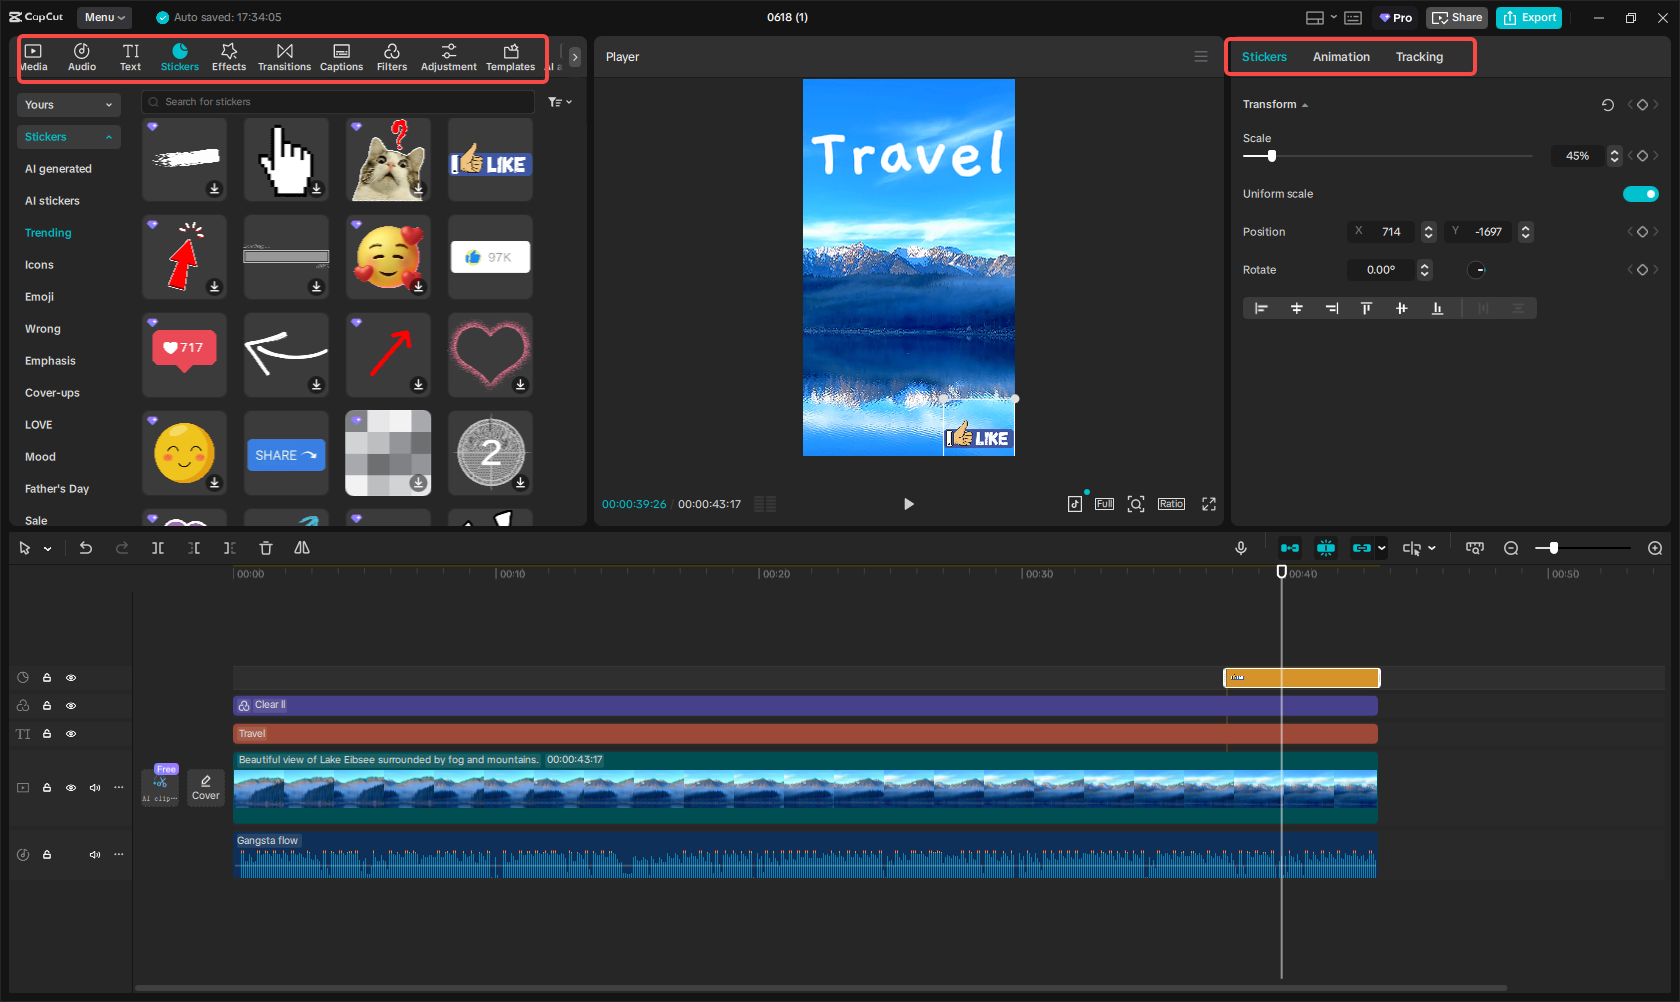Click the record voiceover microphone icon
This screenshot has height=1002, width=1680.
(1241, 548)
